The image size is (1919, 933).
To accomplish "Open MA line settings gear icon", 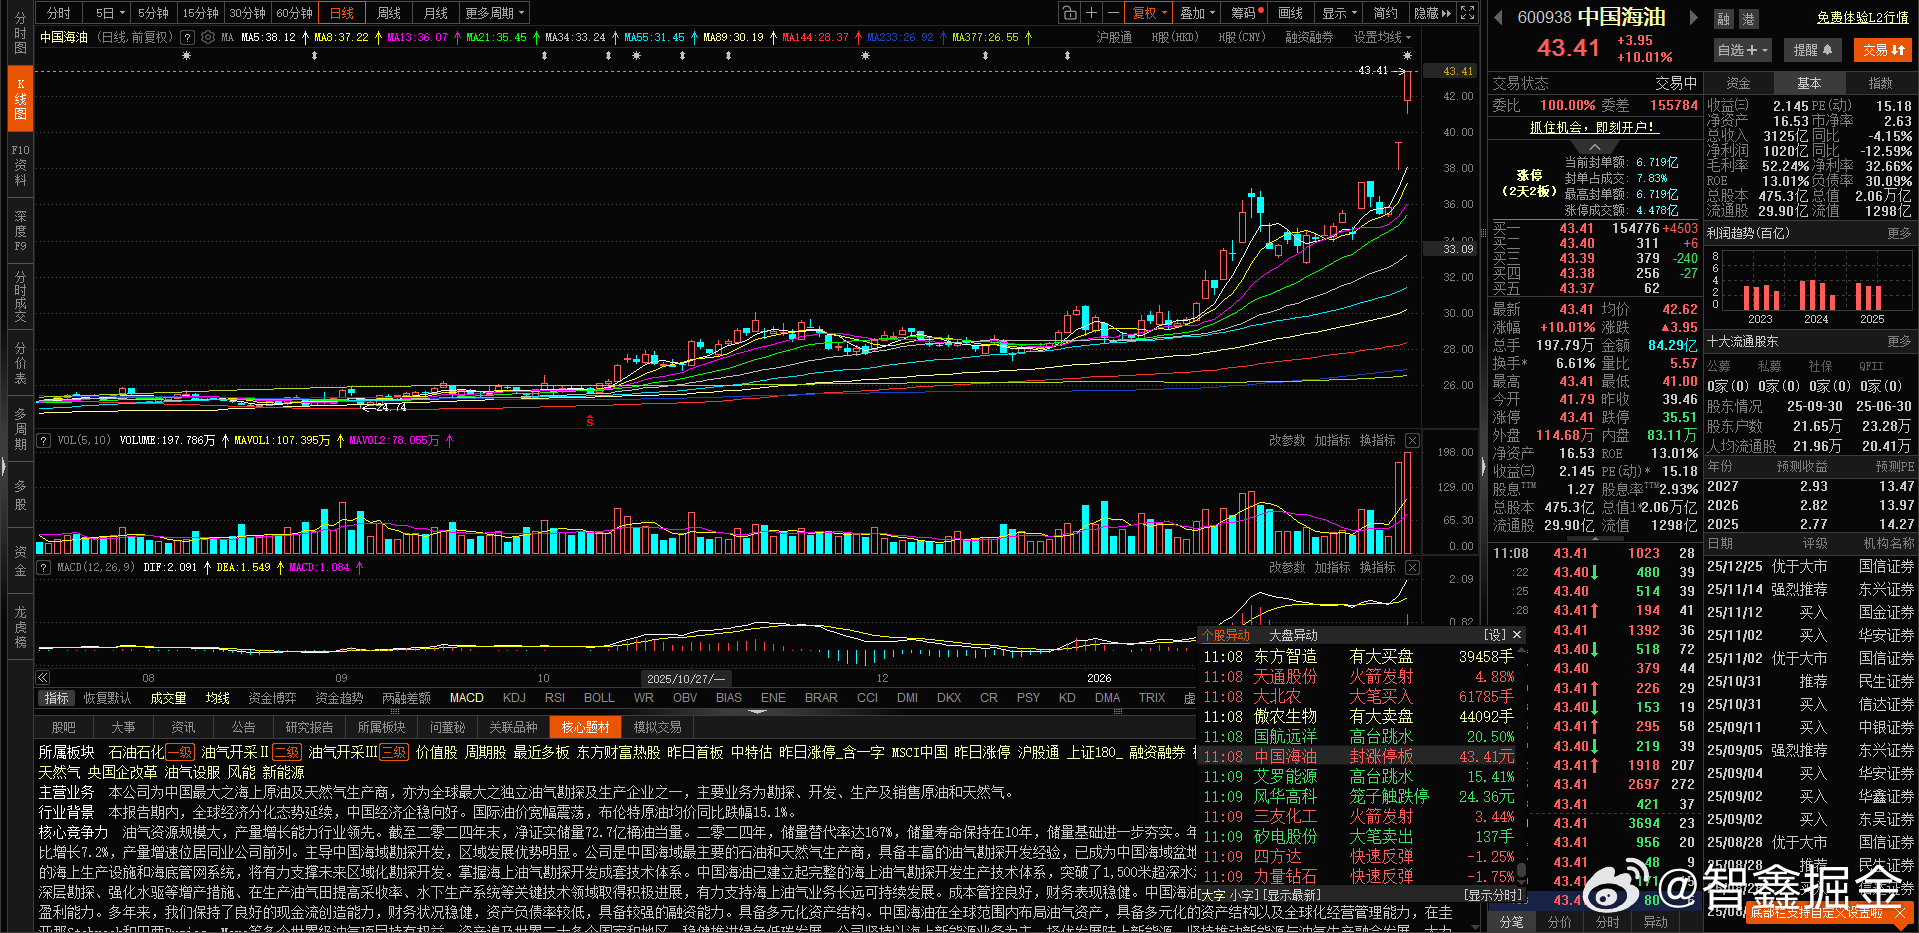I will 208,37.
